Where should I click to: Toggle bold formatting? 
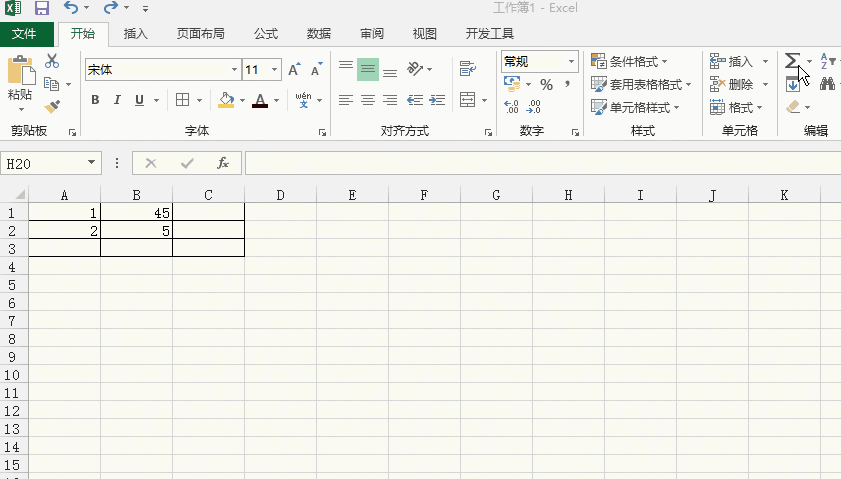click(x=95, y=100)
